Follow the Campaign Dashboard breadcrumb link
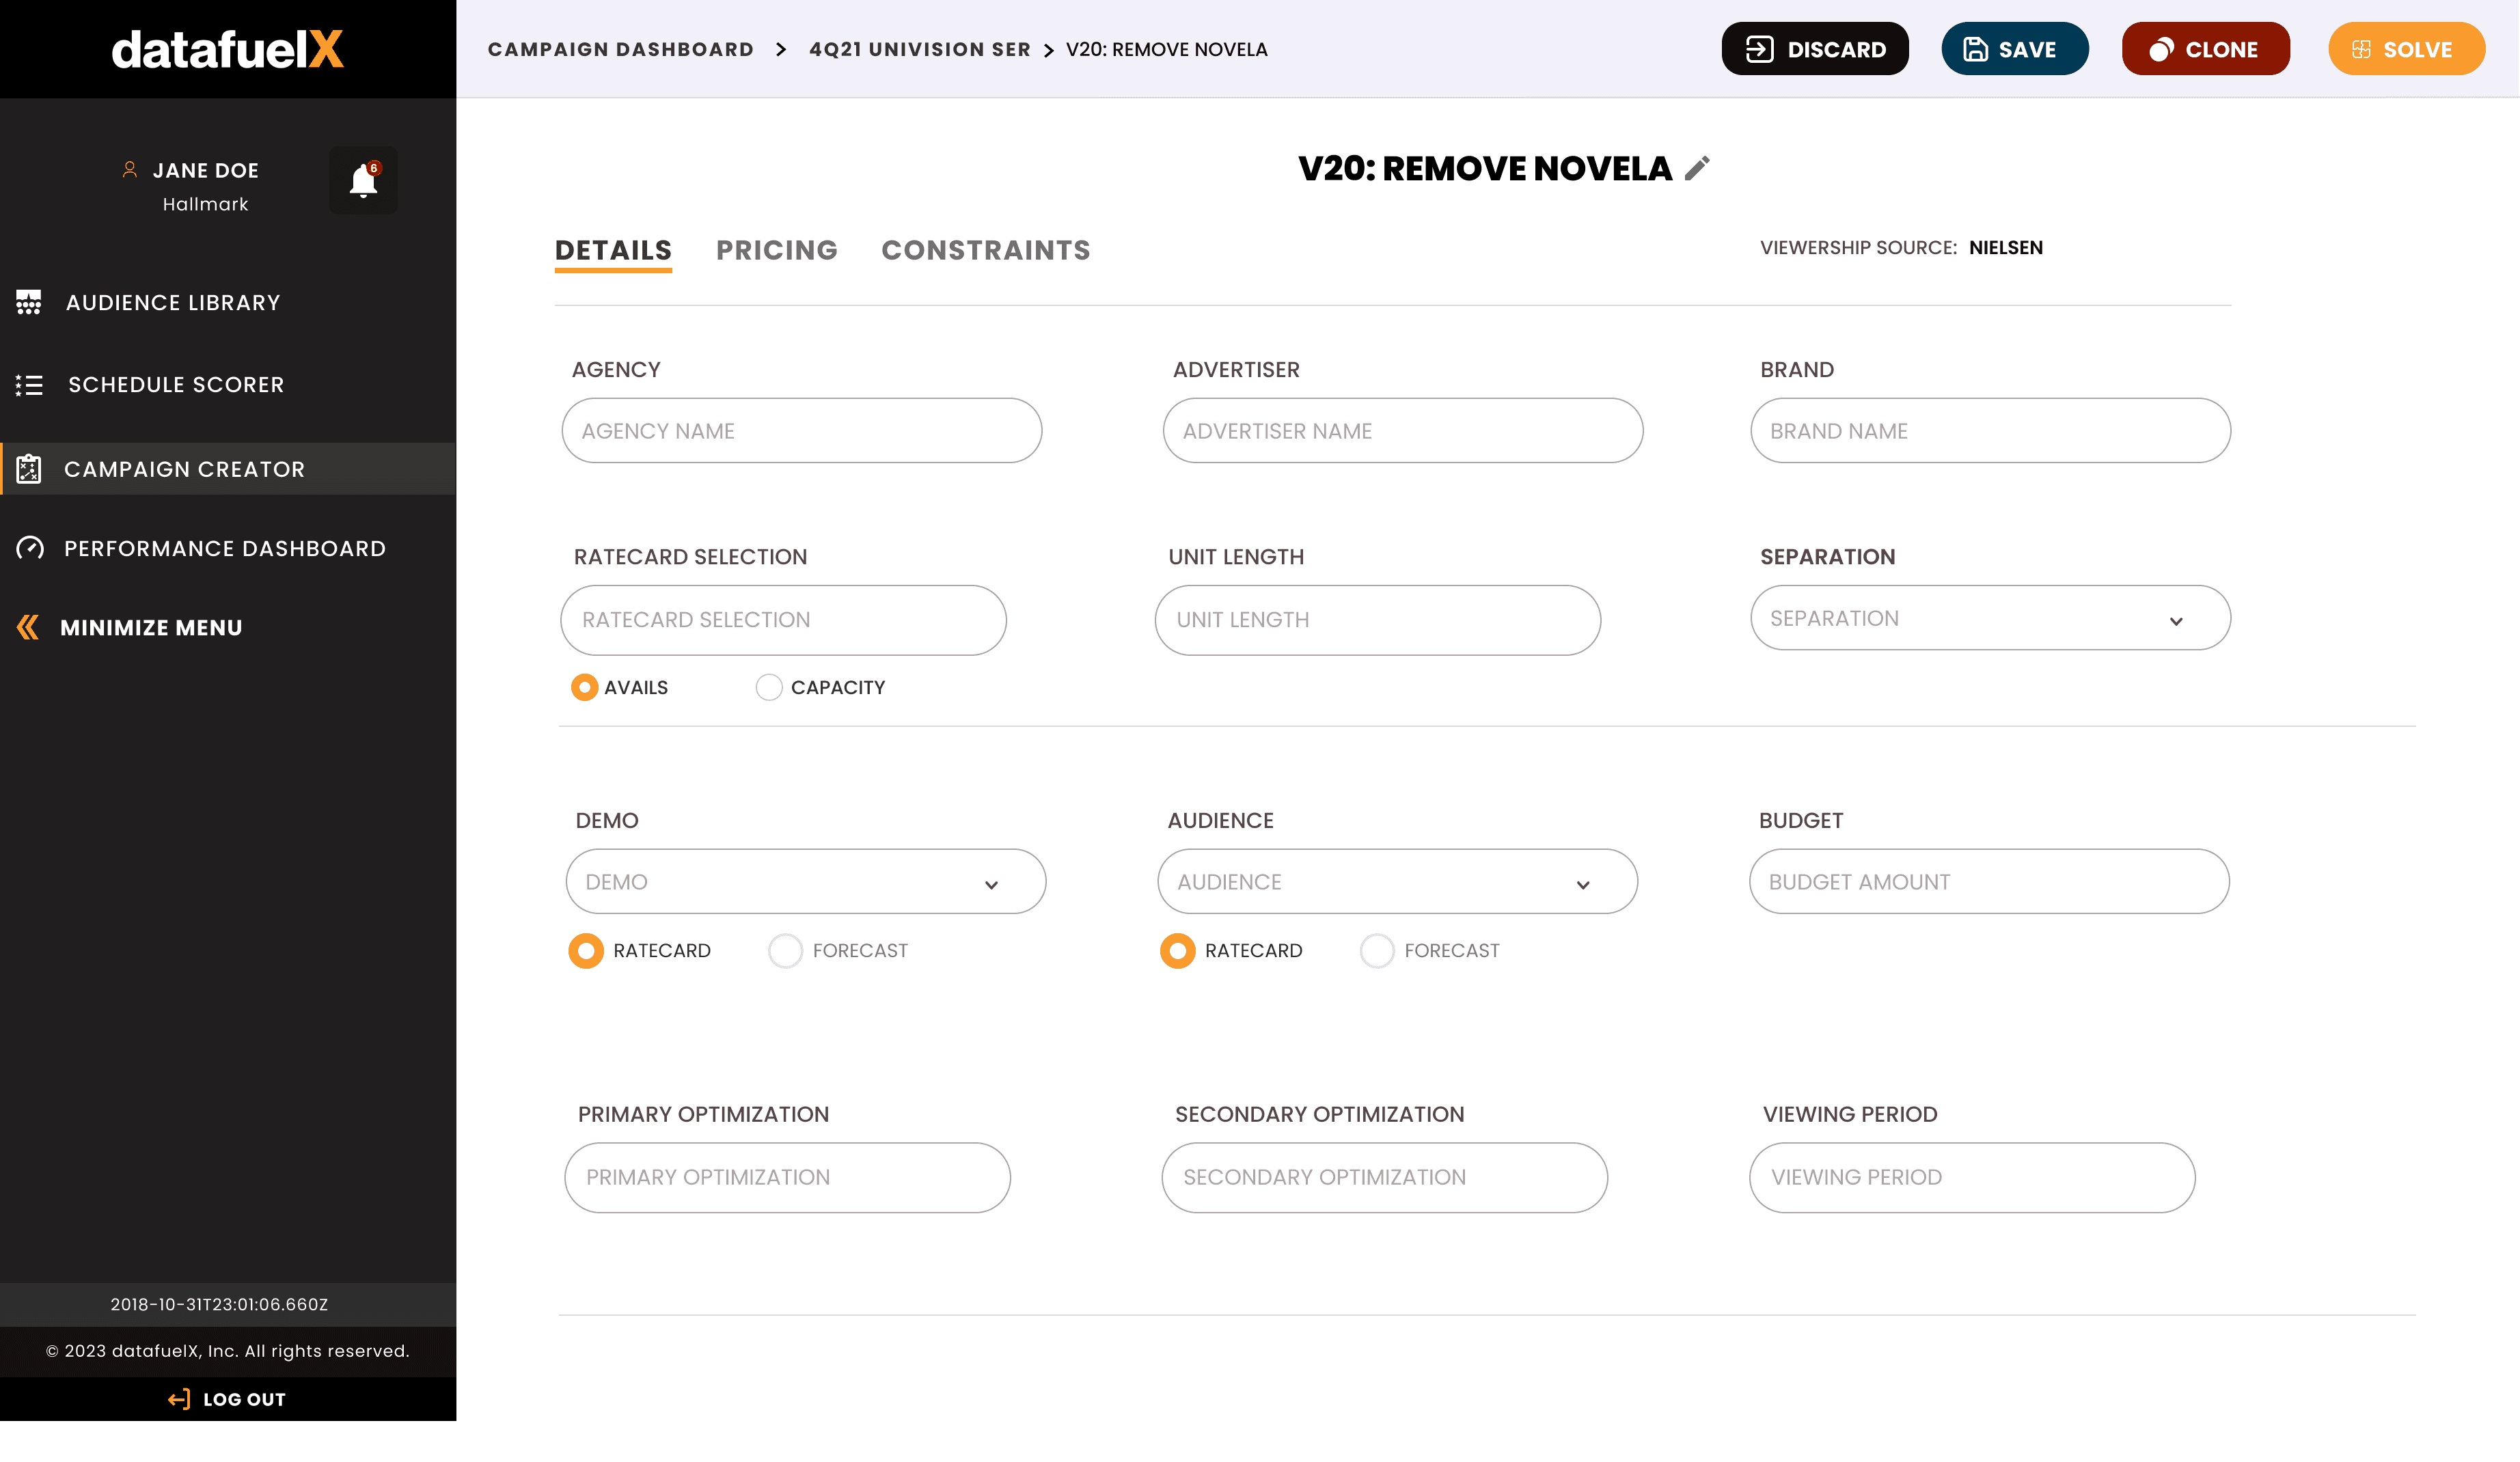 tap(621, 49)
